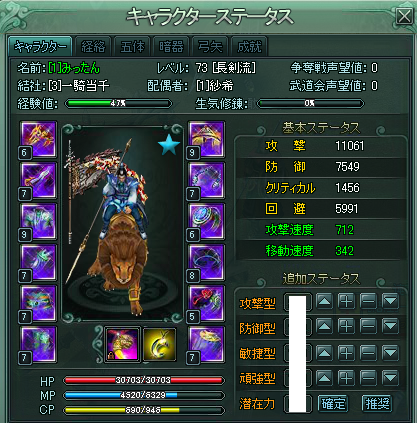Open the locked mount item slot
This screenshot has width=417, height=424.
click(122, 344)
